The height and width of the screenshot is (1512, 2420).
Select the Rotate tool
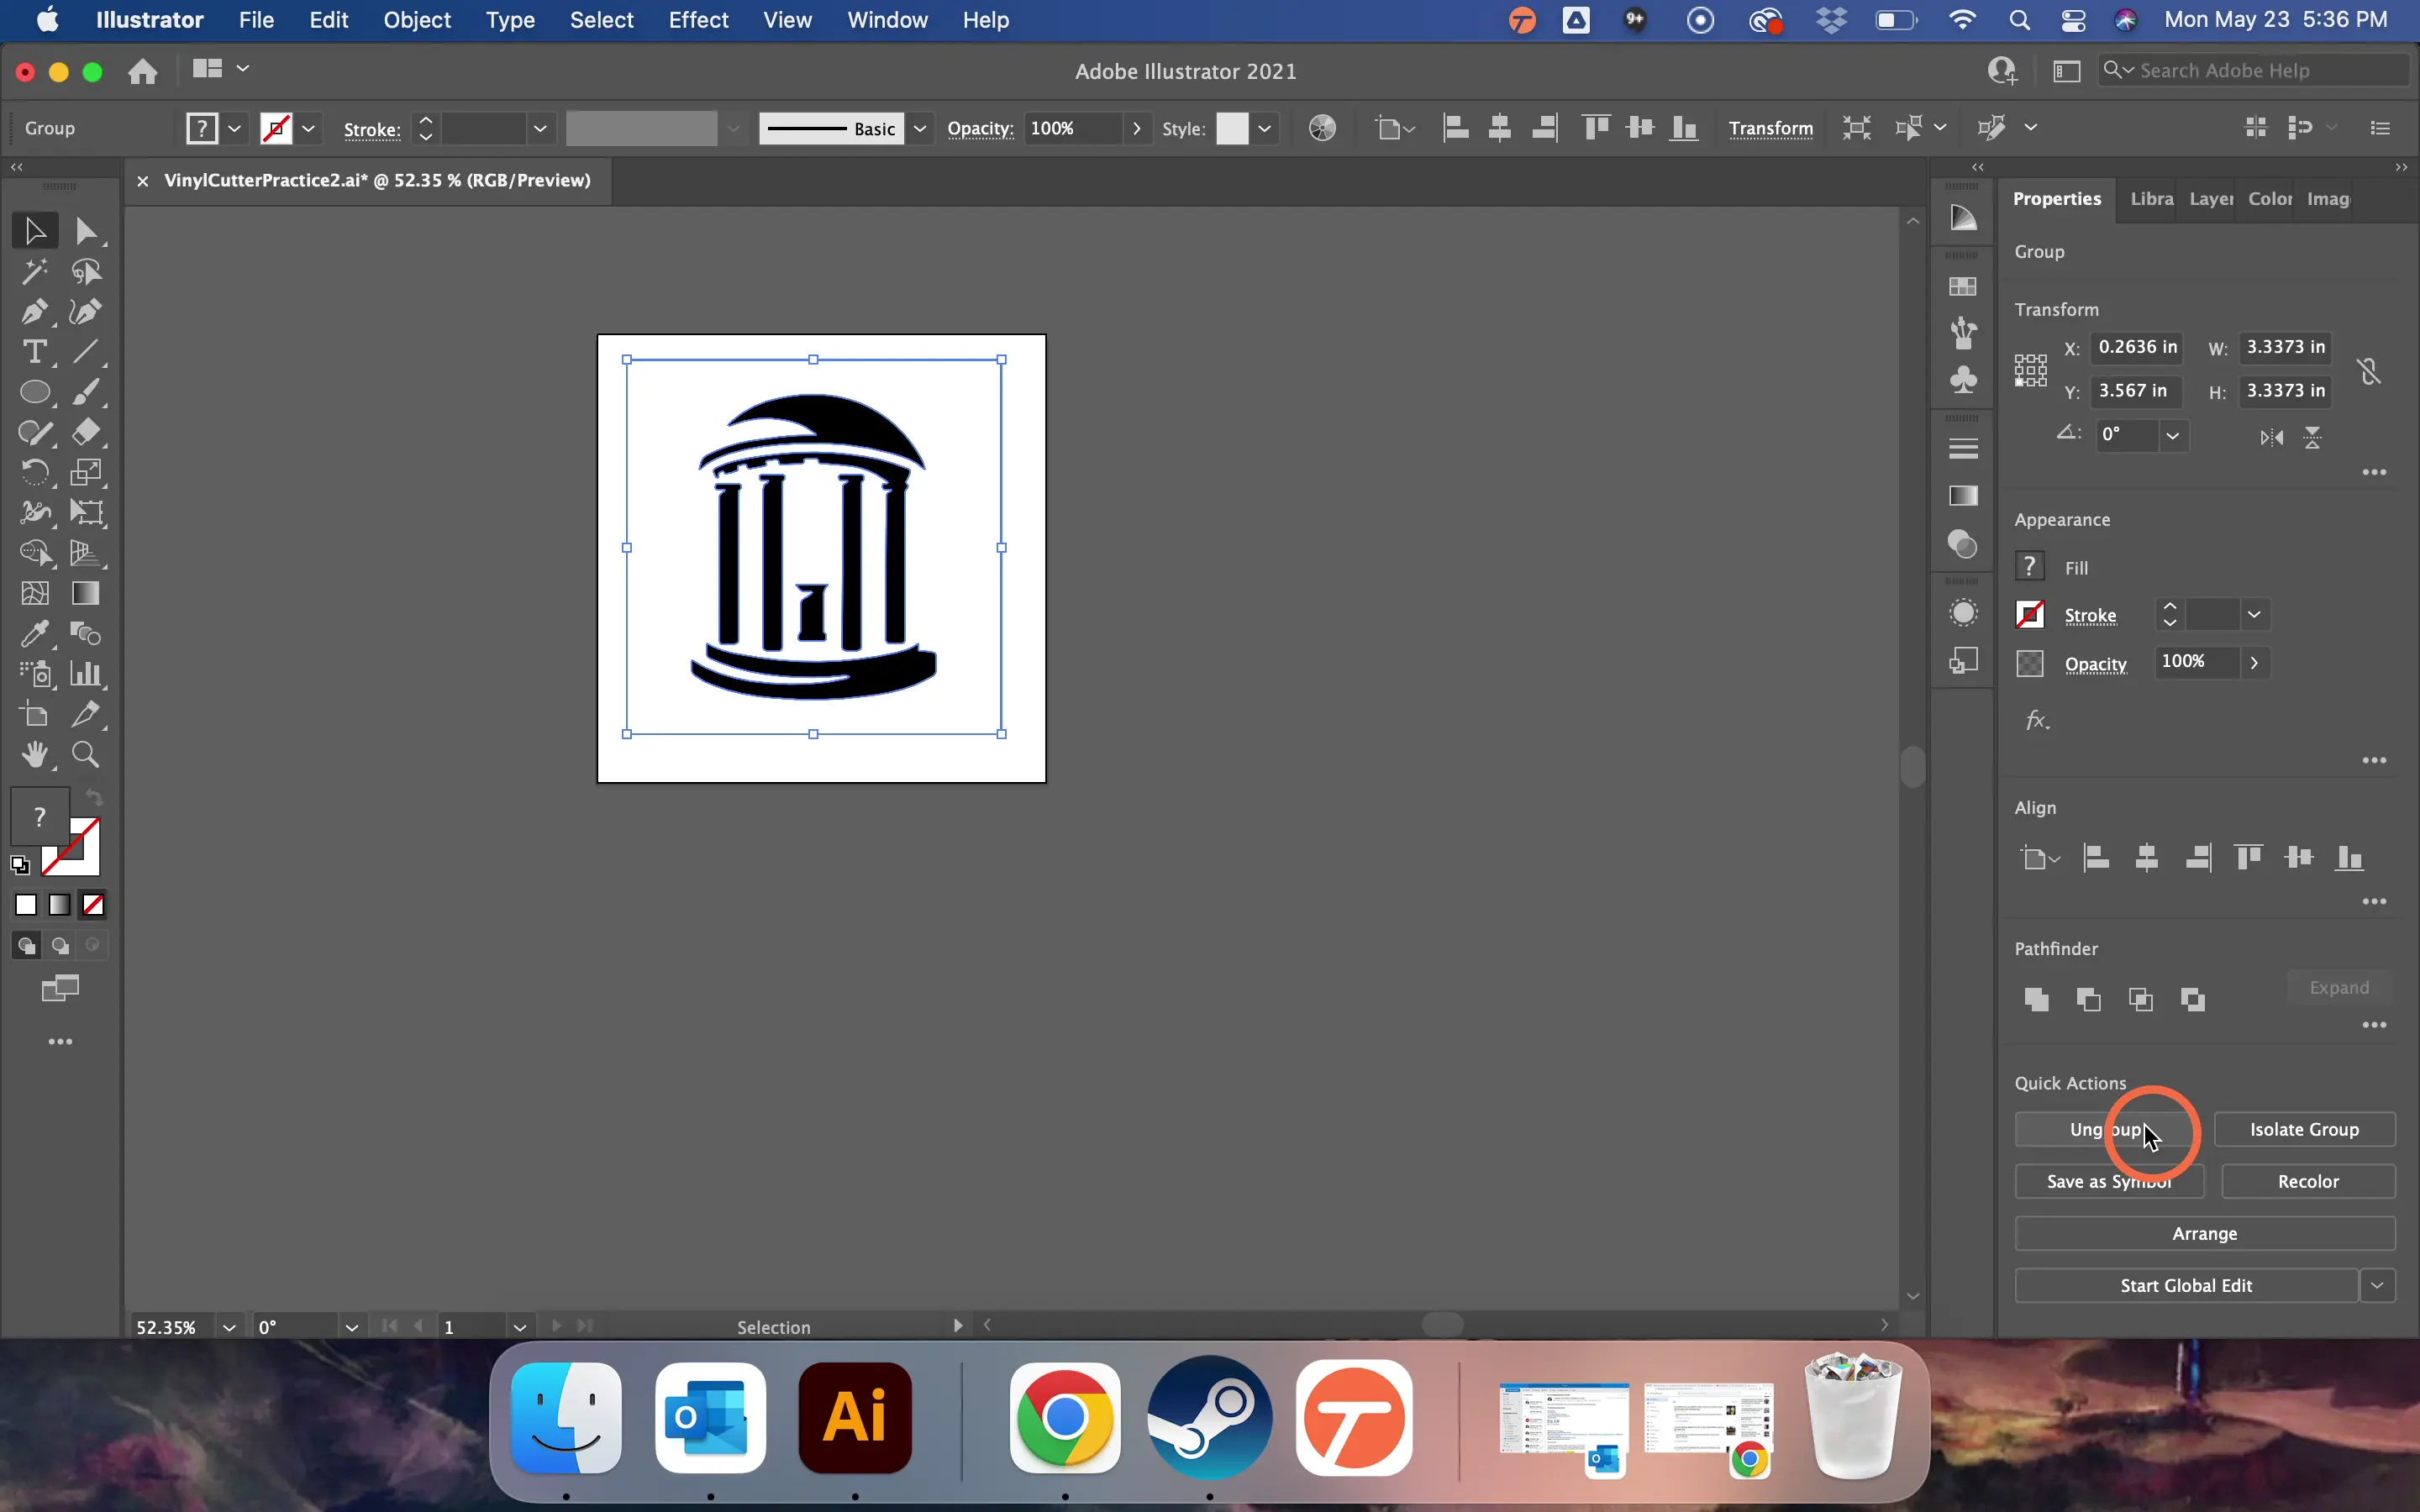tap(35, 472)
